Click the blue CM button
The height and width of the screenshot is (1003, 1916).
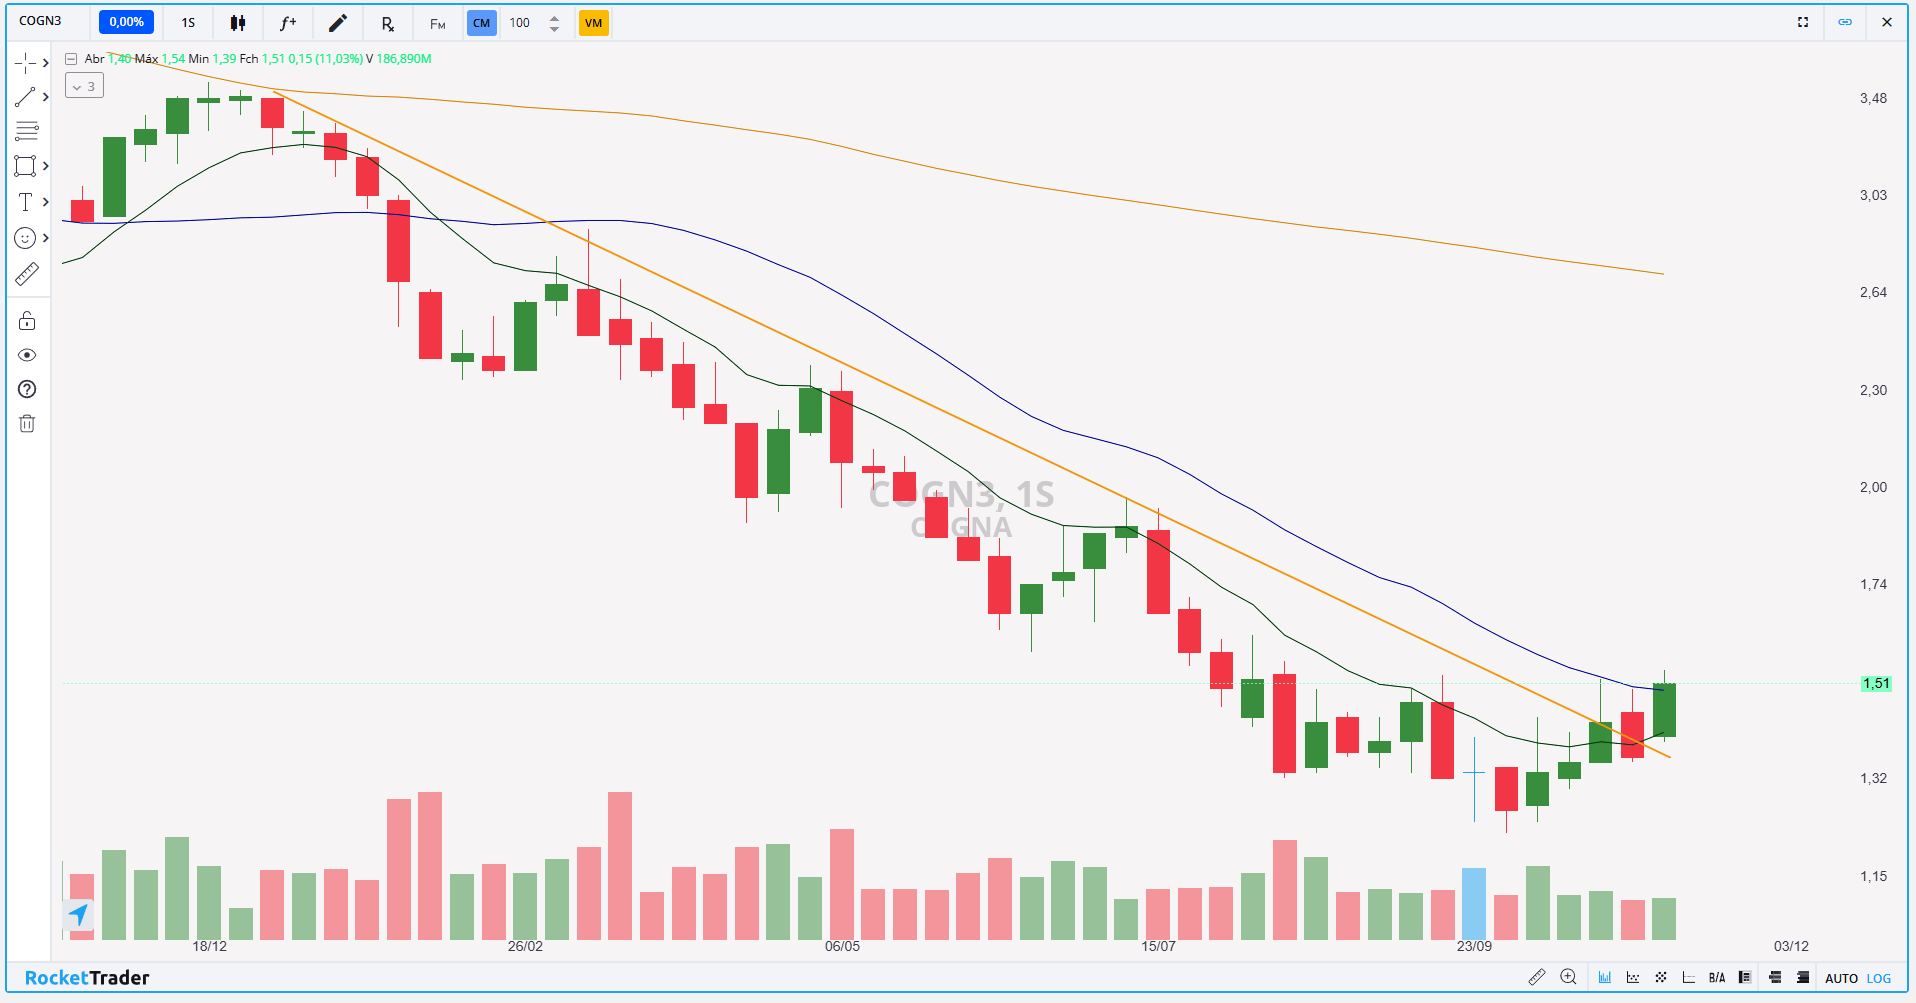point(482,23)
